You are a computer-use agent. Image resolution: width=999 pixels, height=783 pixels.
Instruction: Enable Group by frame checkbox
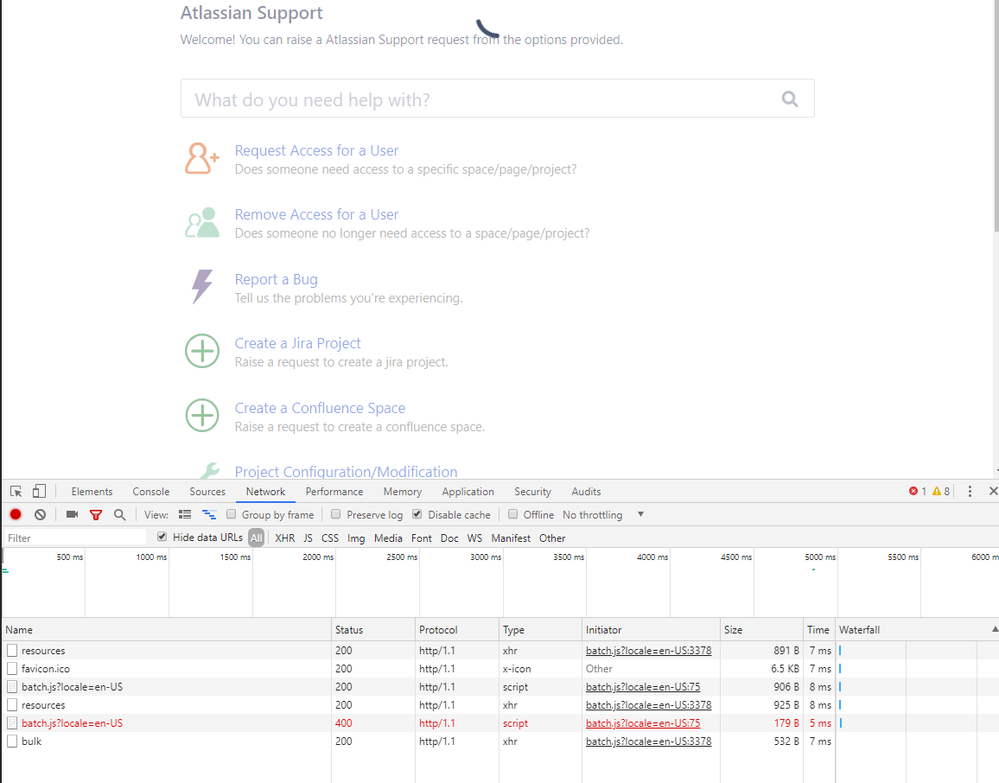click(x=231, y=514)
